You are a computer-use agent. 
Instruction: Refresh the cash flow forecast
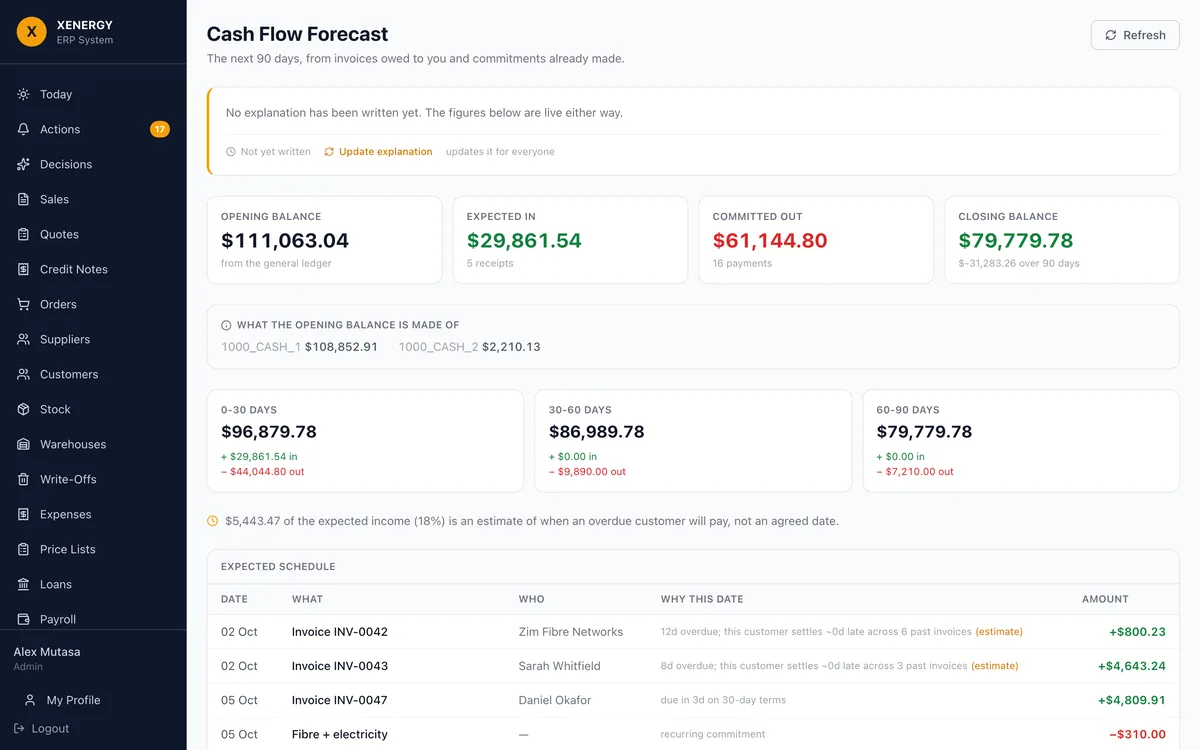click(x=1135, y=35)
